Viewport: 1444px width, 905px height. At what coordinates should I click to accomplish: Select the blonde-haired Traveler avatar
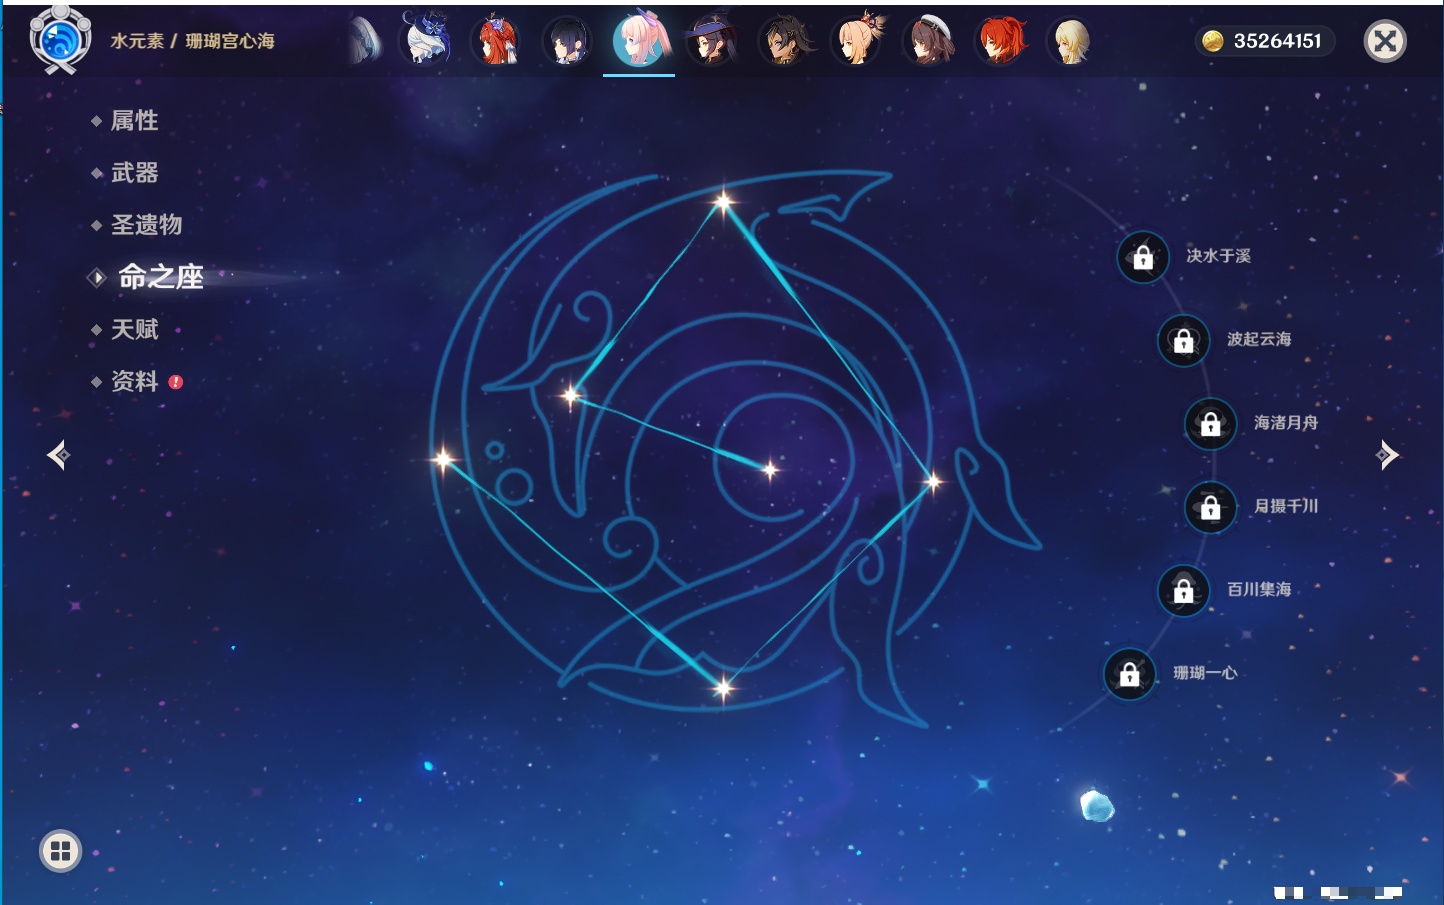pos(1070,41)
